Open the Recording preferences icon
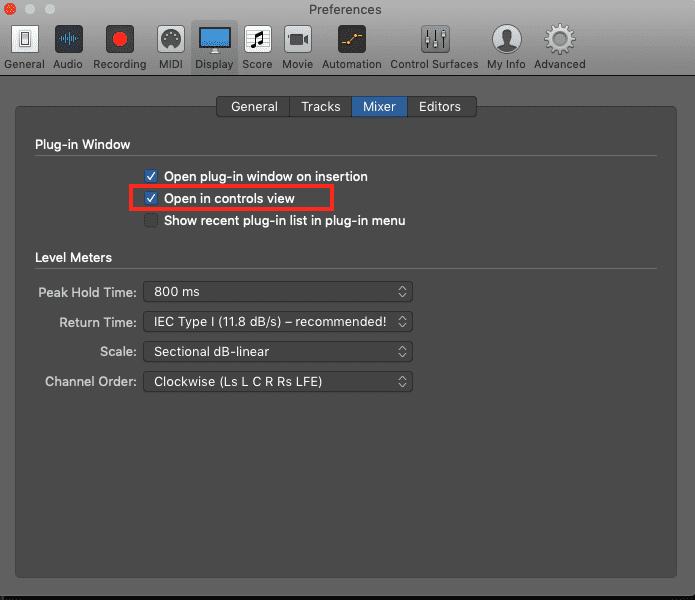This screenshot has height=600, width=695. pyautogui.click(x=120, y=39)
